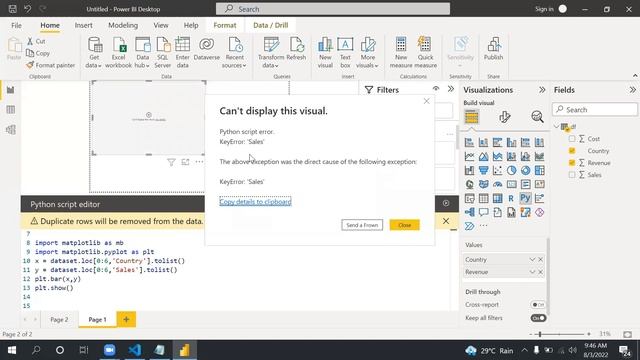Select the R script visual icon
This screenshot has height=360, width=640.
[x=511, y=198]
